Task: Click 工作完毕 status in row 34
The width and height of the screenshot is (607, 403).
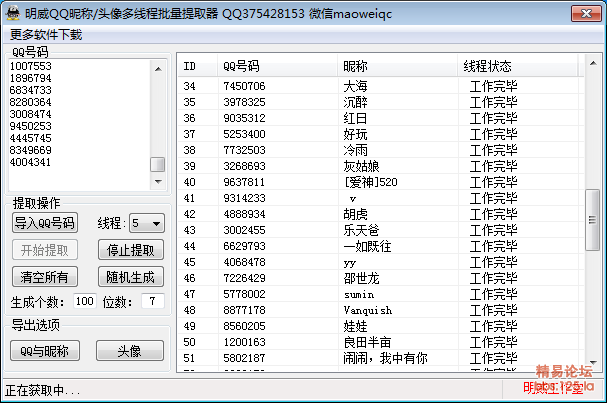Action: click(x=494, y=86)
